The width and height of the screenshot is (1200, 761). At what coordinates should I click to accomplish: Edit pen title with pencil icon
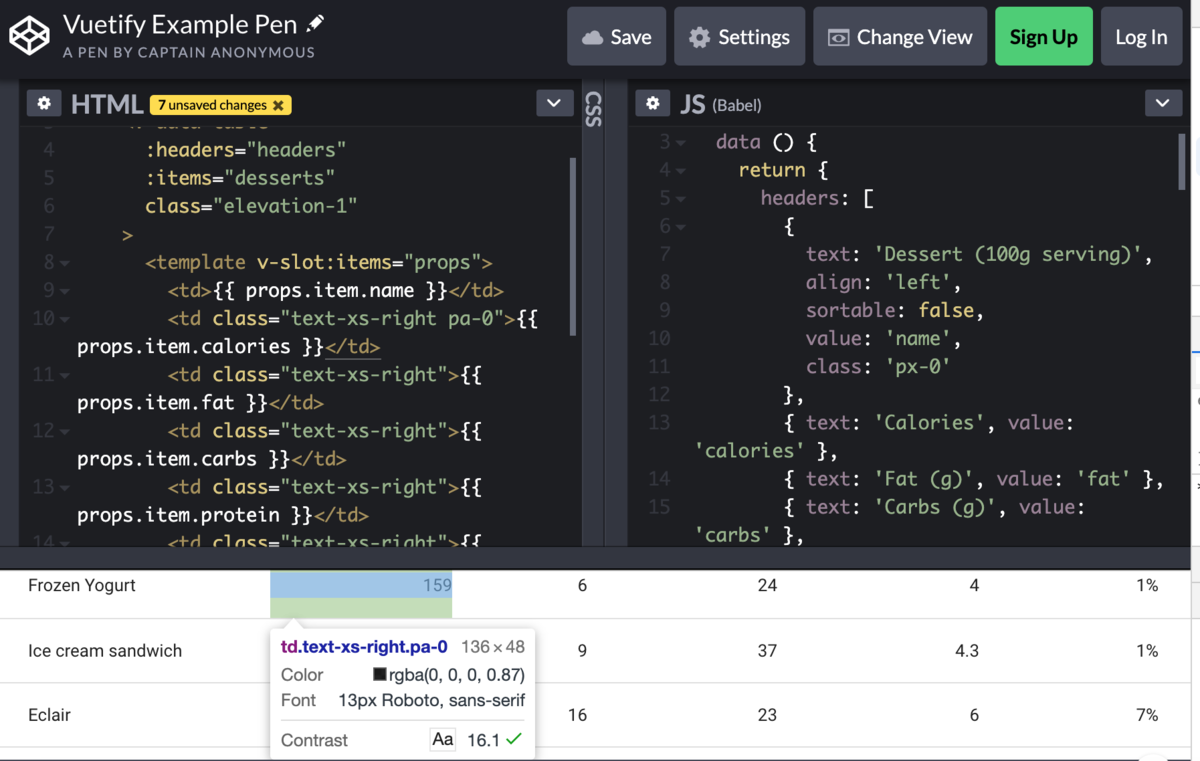pyautogui.click(x=316, y=23)
